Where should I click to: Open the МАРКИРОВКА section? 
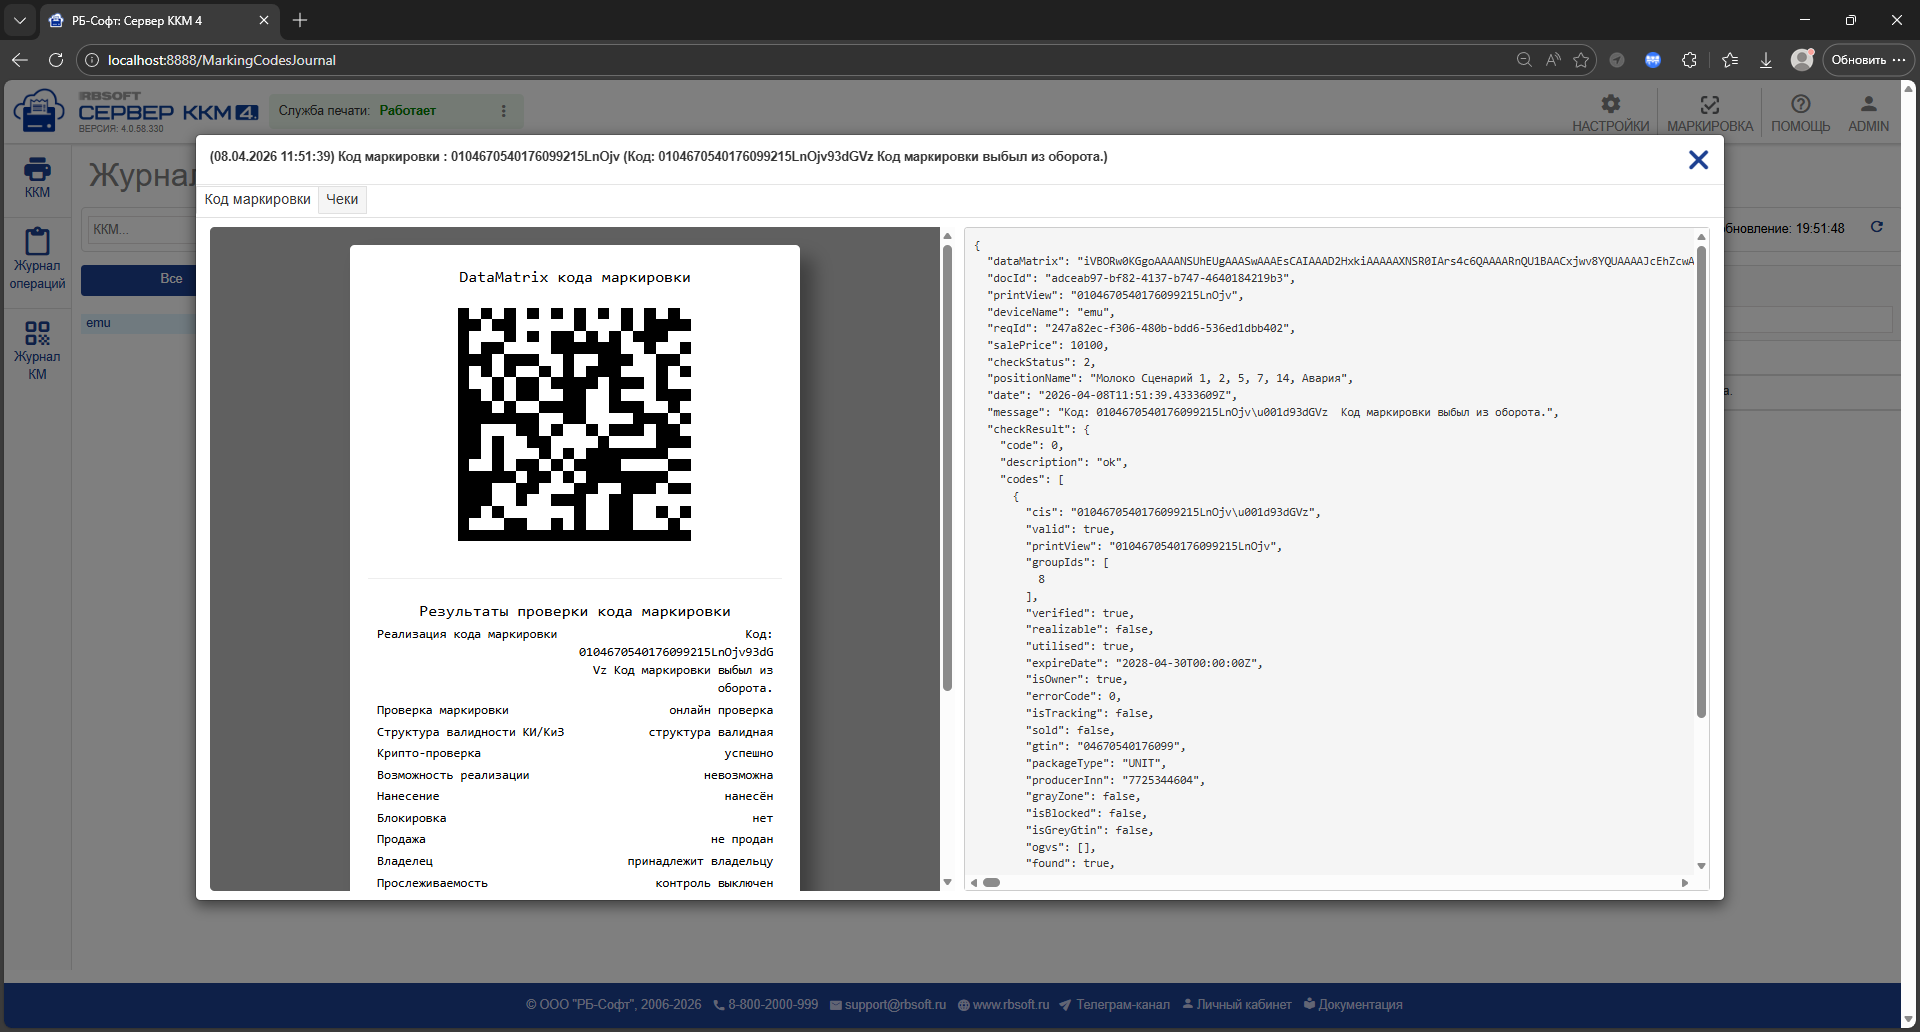(1710, 113)
